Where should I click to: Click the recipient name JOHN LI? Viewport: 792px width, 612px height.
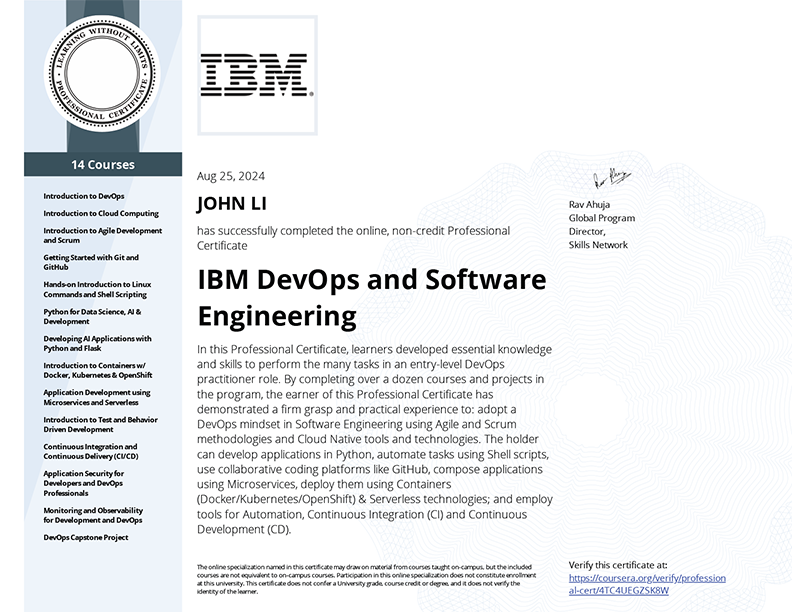point(232,203)
